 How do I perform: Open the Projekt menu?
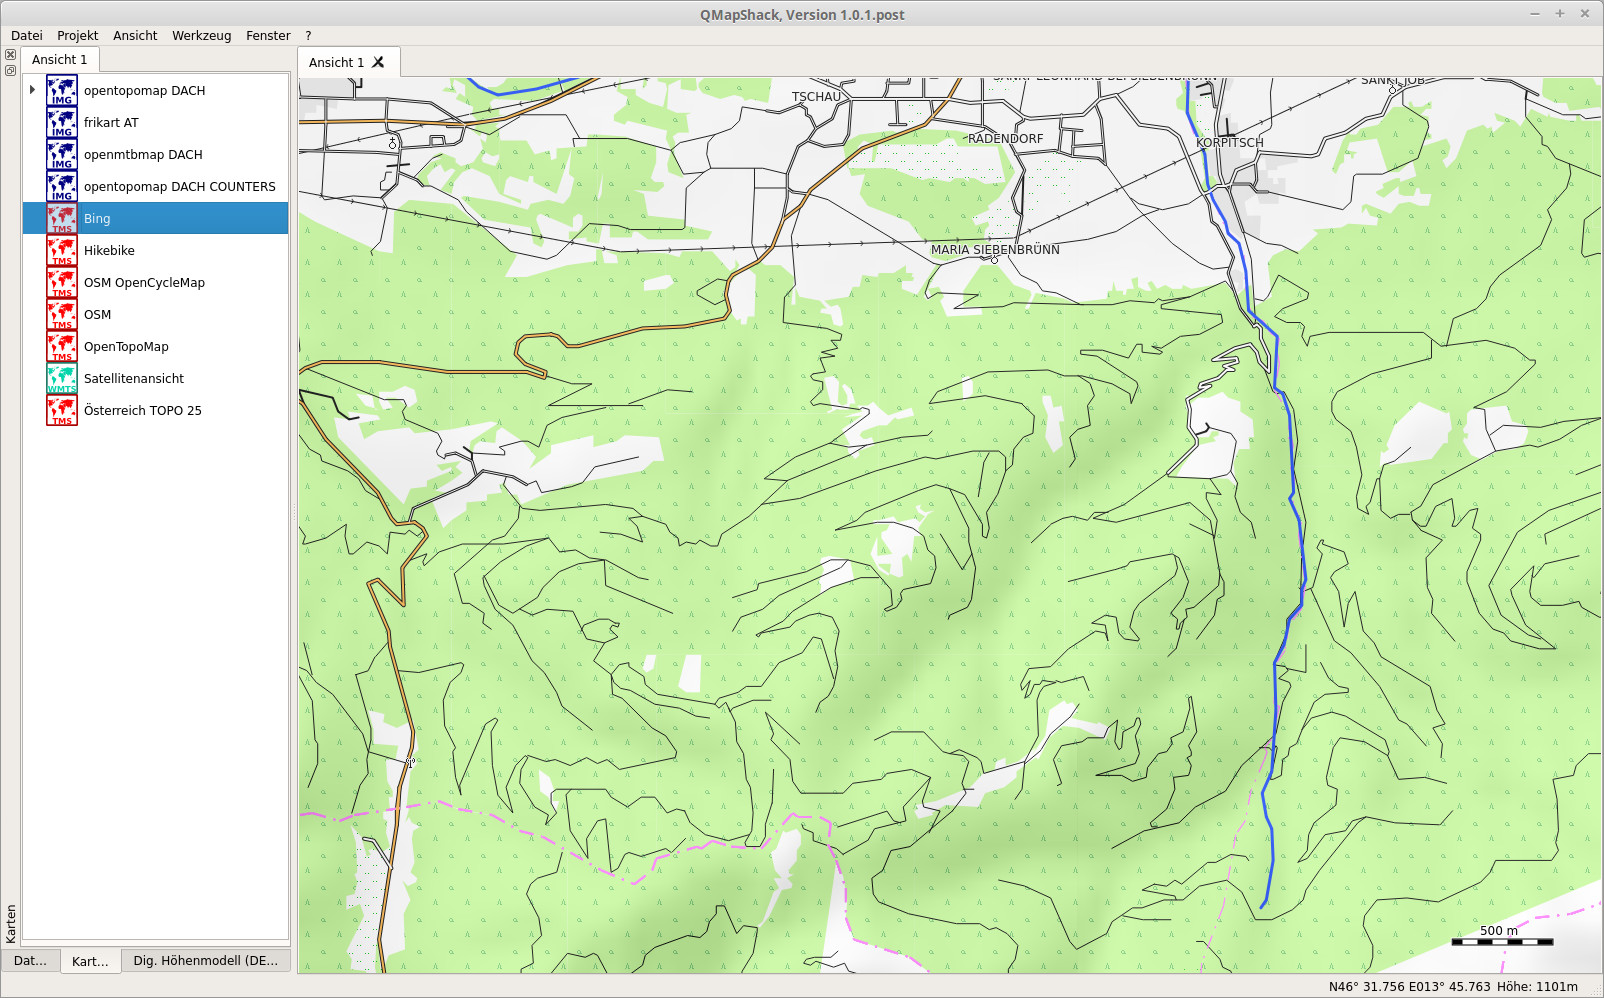[78, 35]
